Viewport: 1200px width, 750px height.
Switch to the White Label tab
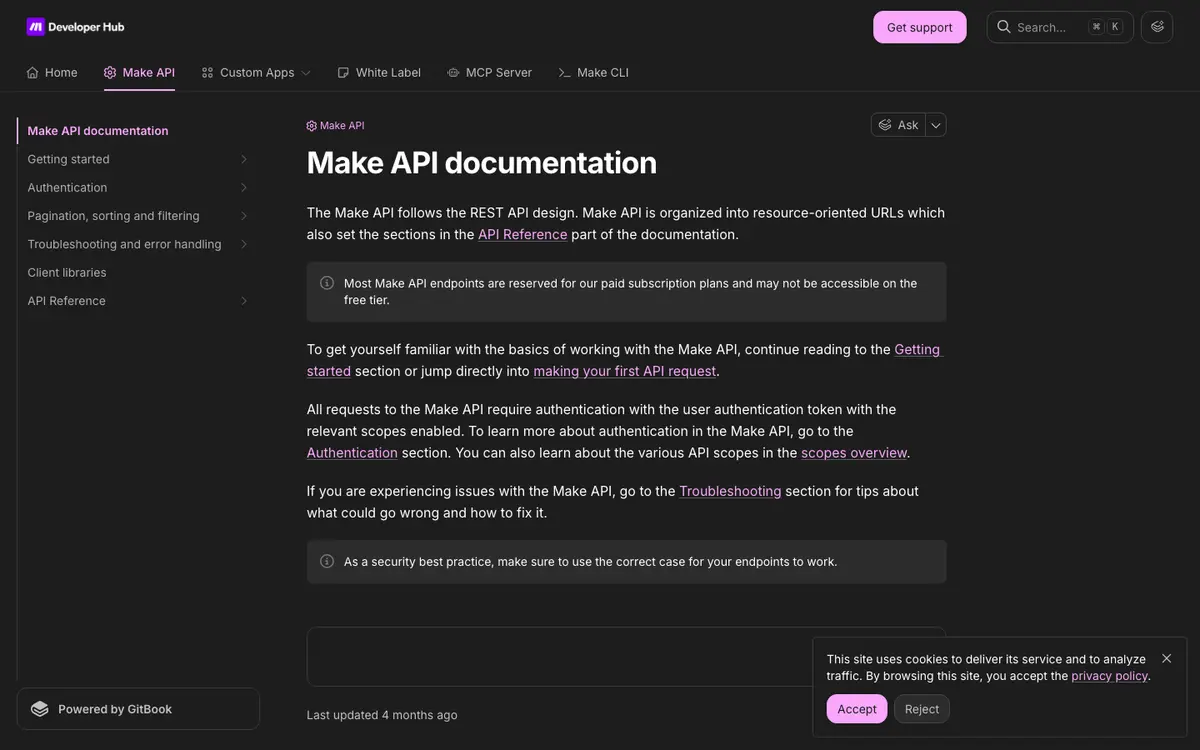click(x=379, y=73)
